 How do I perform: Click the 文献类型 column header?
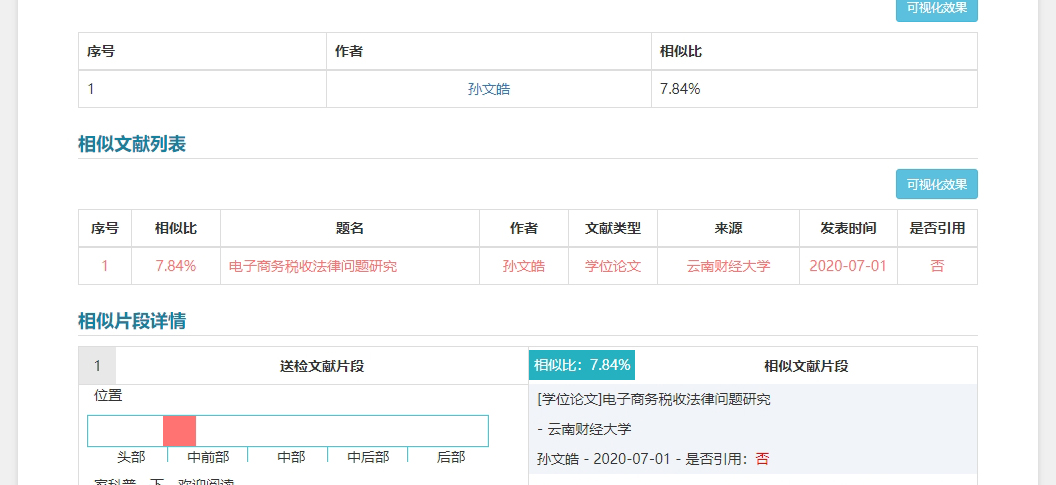click(x=613, y=228)
